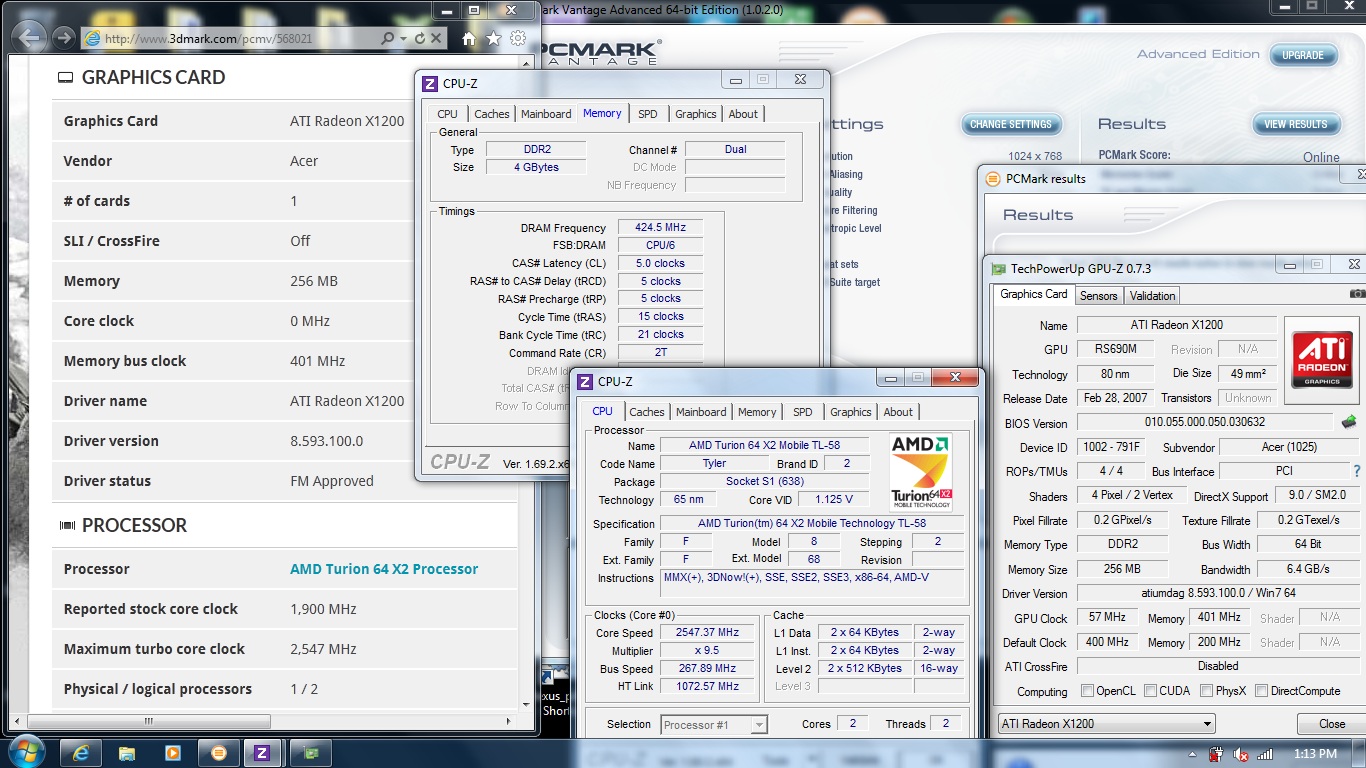Viewport: 1366px width, 768px height.
Task: Click the tray power battery icon
Action: click(x=1217, y=754)
